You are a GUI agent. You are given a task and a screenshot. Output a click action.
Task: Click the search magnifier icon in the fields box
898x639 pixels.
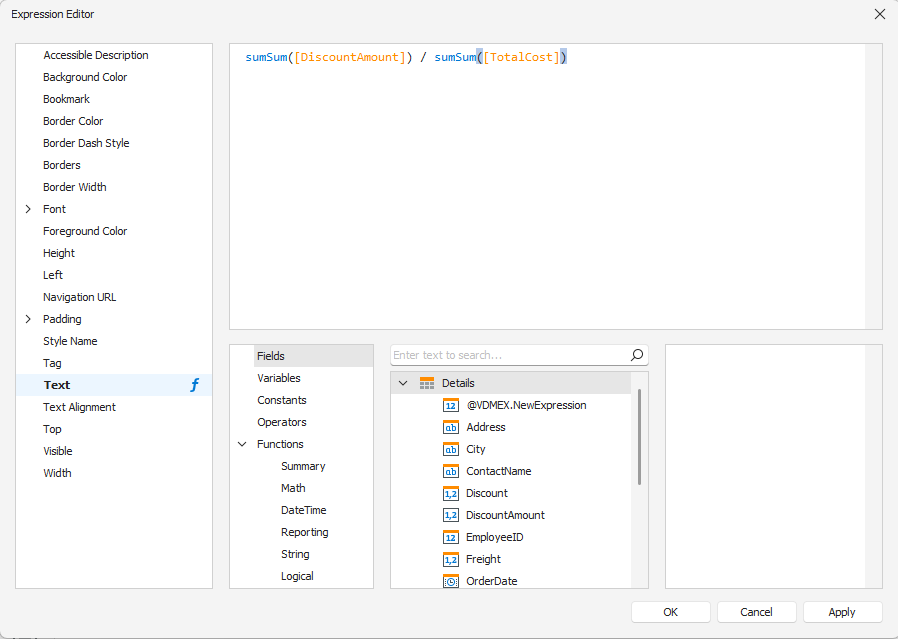(637, 355)
